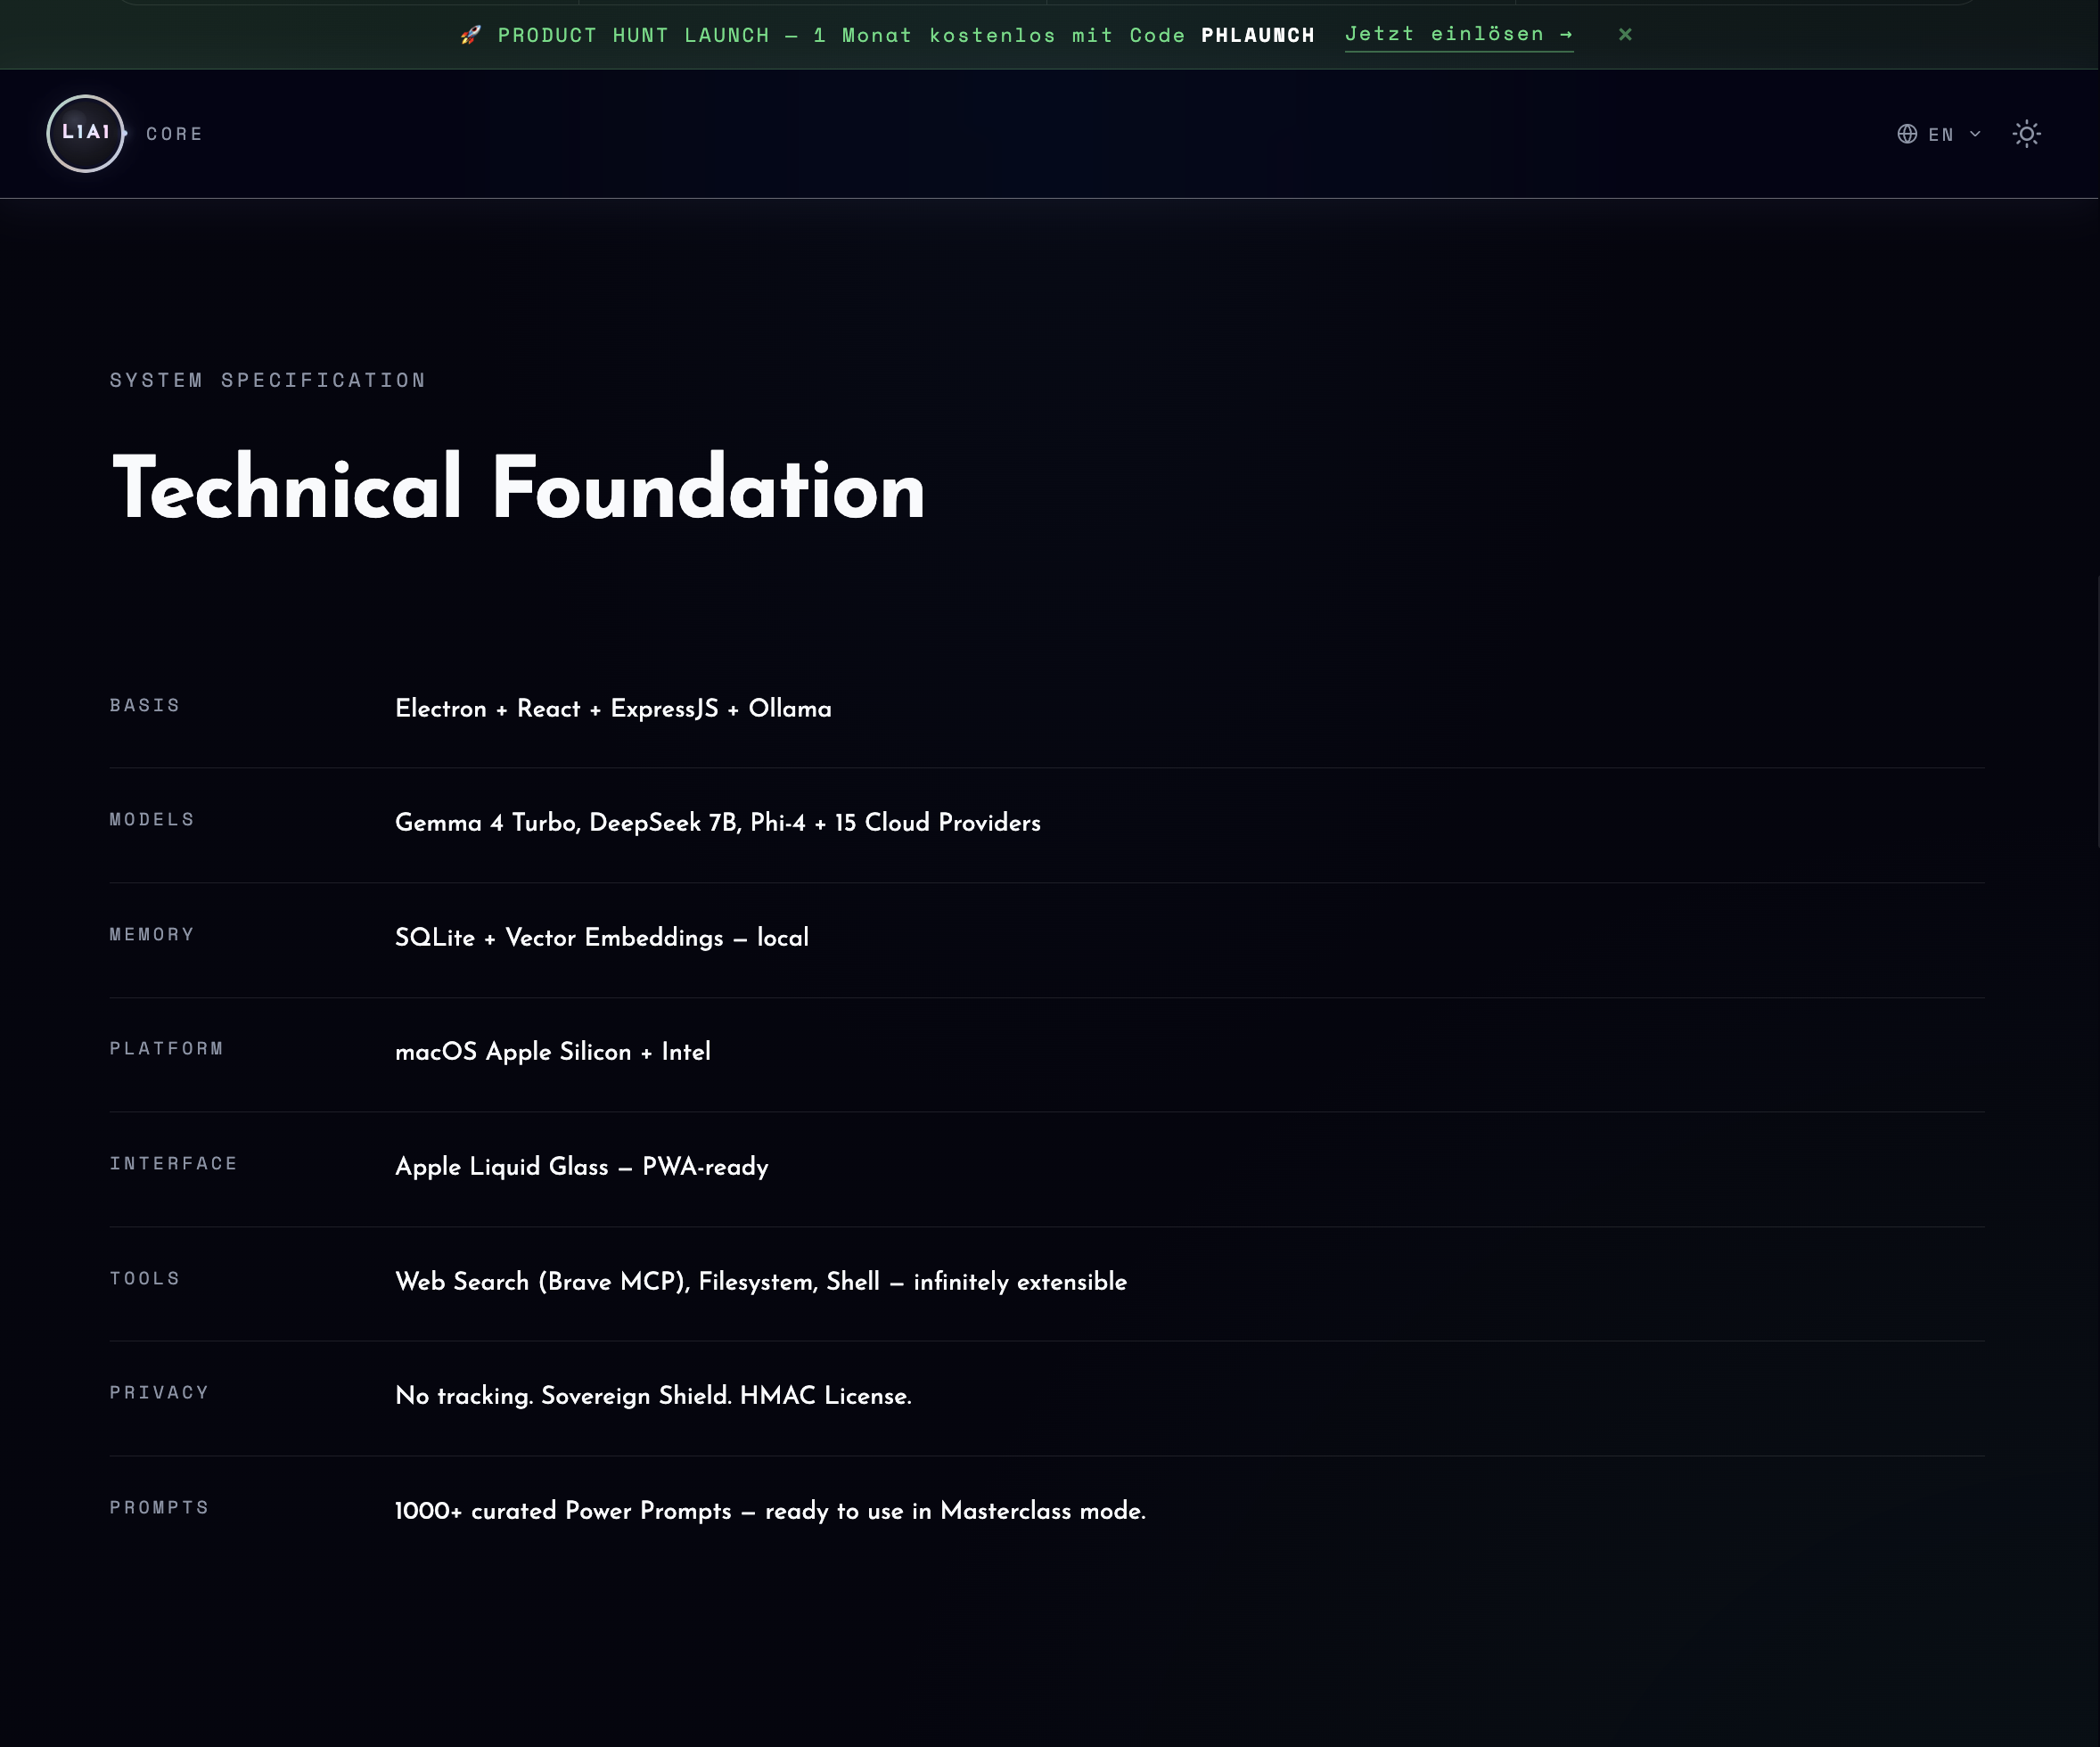Image resolution: width=2100 pixels, height=1747 pixels.
Task: Click the TOOLS row label
Action: pos(145,1278)
